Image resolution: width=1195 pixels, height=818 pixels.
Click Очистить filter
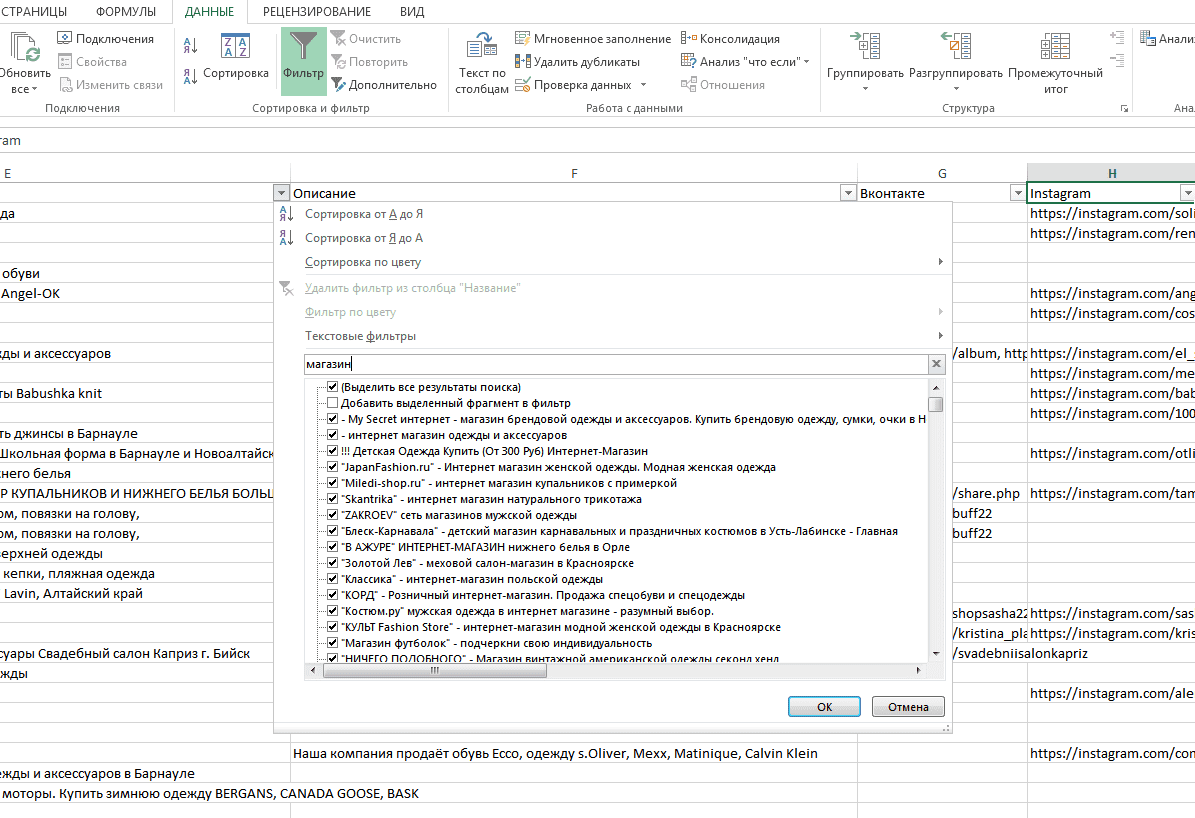point(366,39)
